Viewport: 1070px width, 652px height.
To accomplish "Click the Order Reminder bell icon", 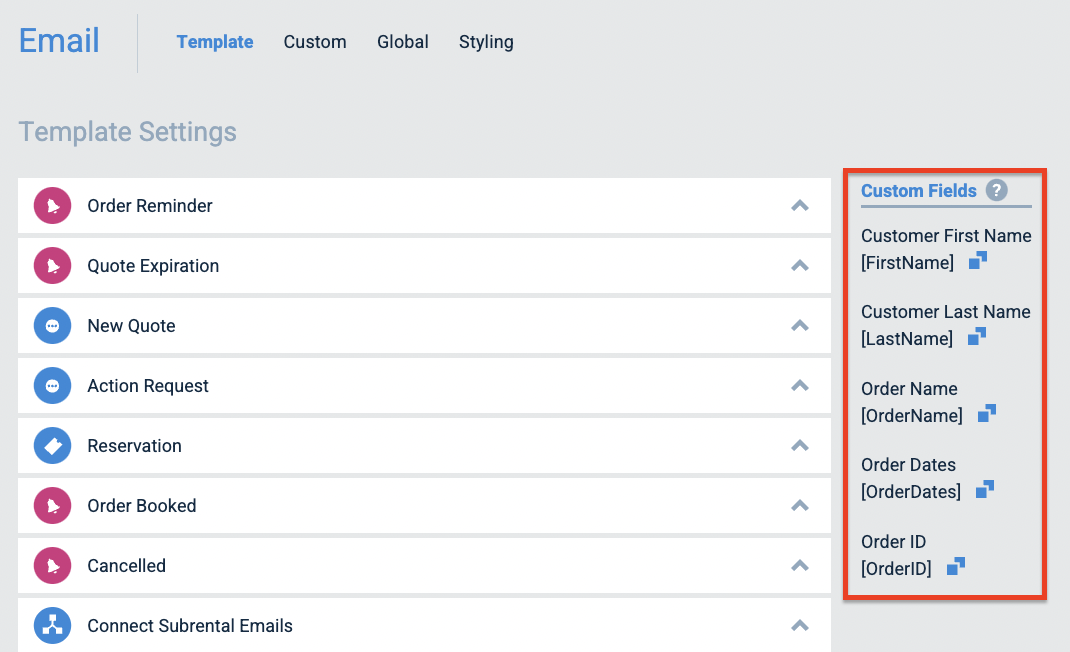I will pyautogui.click(x=53, y=205).
